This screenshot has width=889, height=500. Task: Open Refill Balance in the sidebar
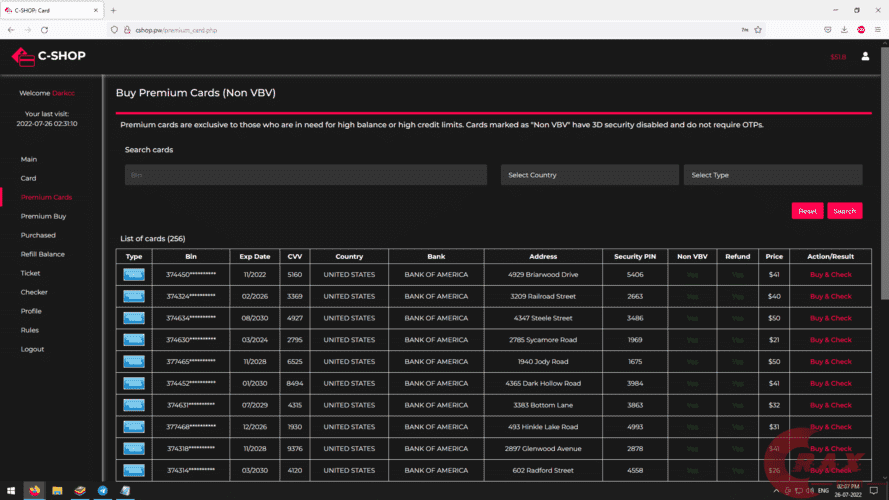[43, 254]
